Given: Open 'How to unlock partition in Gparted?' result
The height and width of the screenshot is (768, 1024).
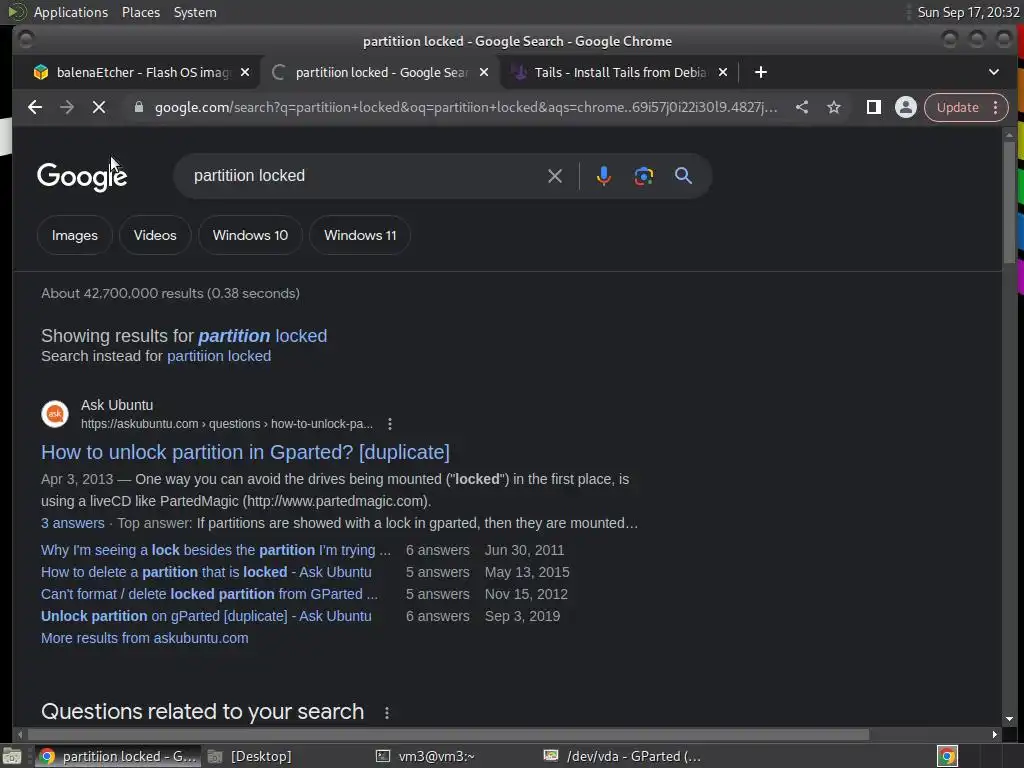Looking at the screenshot, I should (245, 452).
